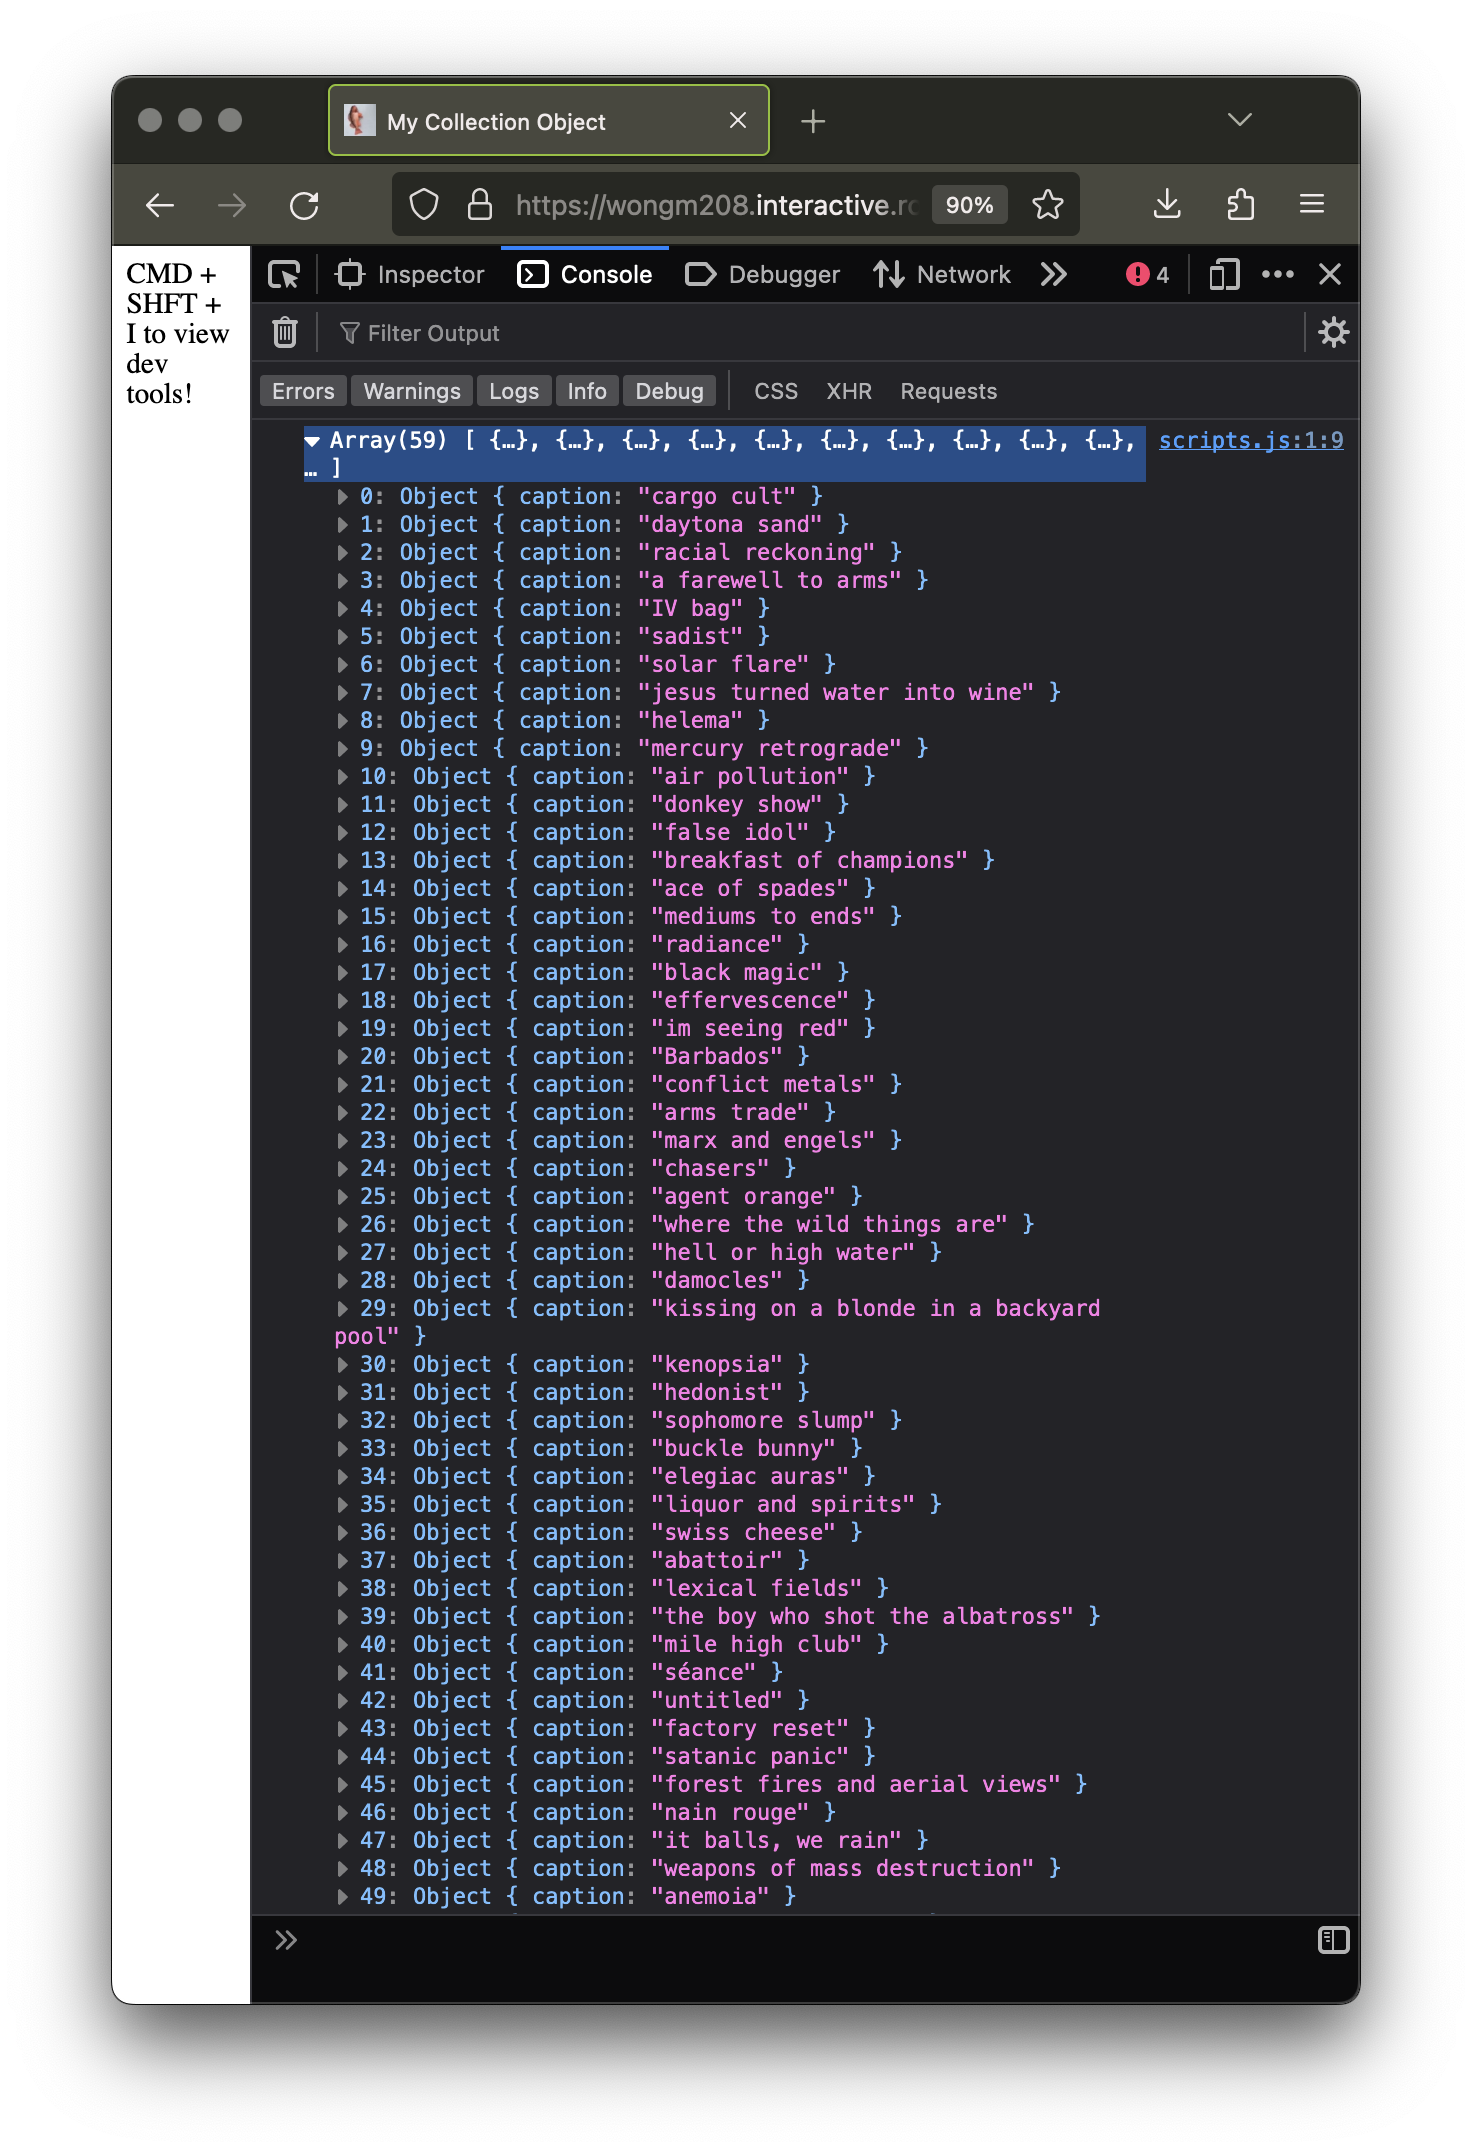Toggle the XHR filter

848,391
